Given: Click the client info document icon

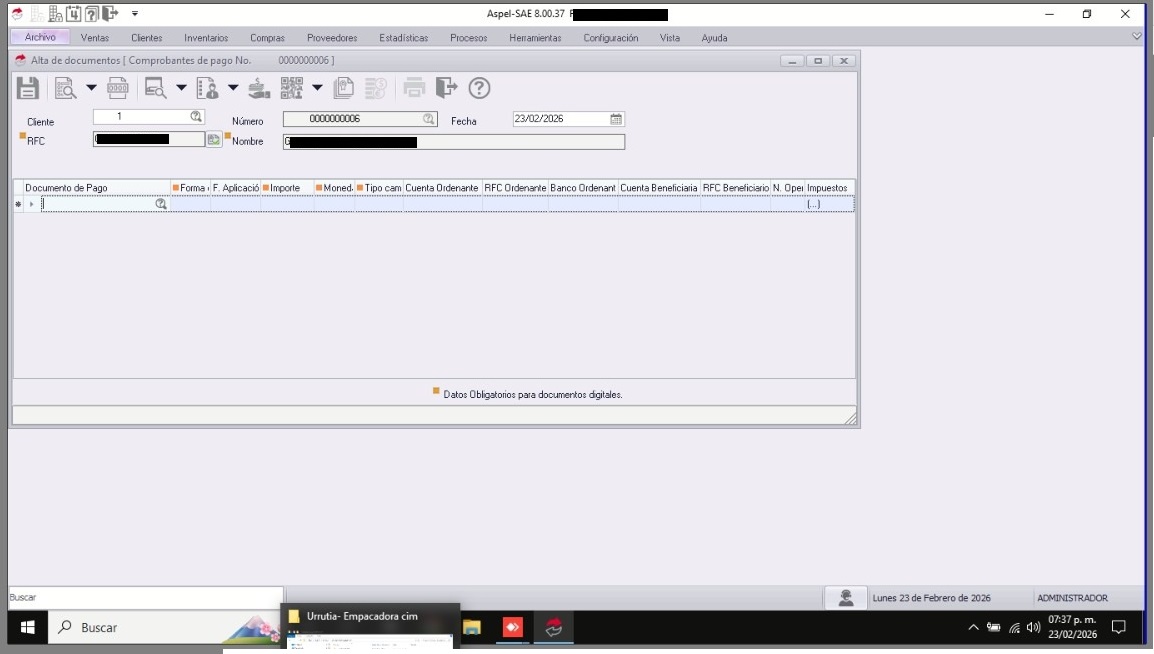Looking at the screenshot, I should [208, 88].
